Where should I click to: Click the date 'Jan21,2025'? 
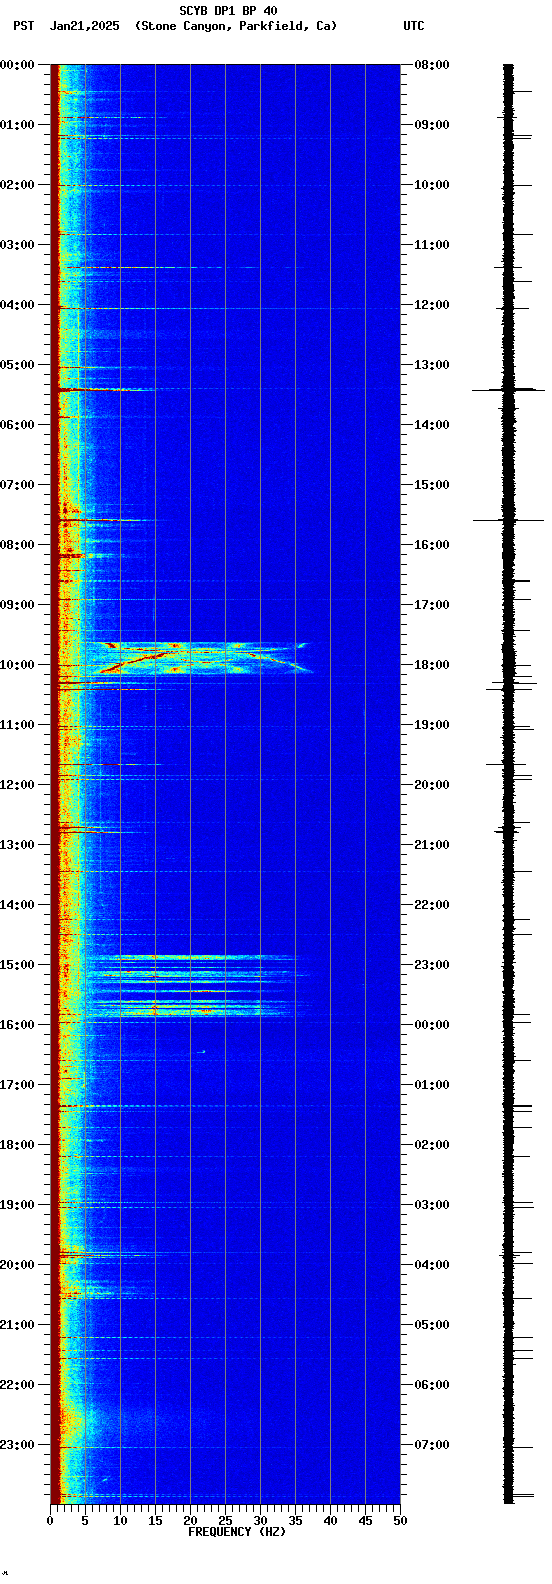[x=83, y=26]
